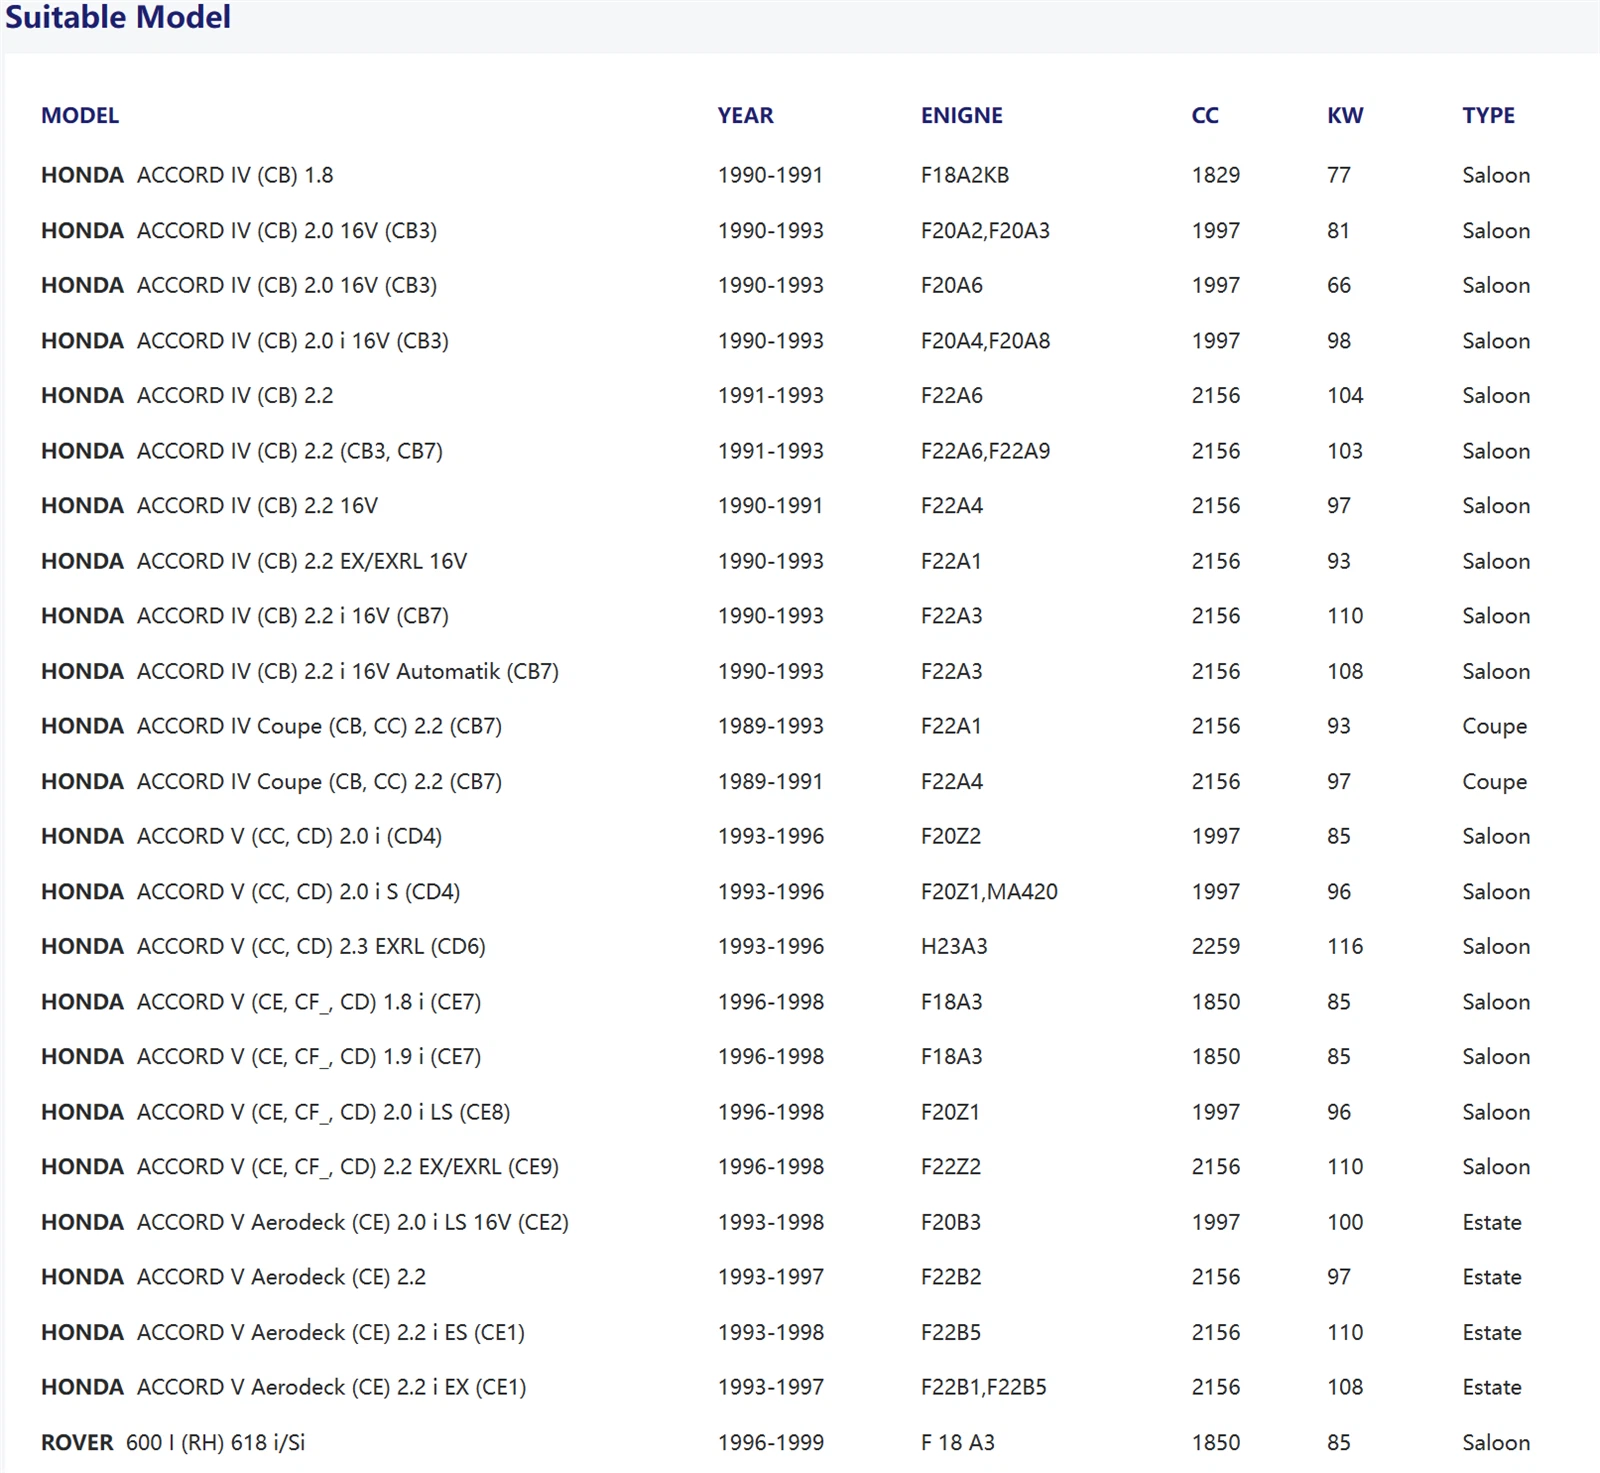This screenshot has width=1600, height=1473.
Task: Select "ACCORD IV (CB) 2.2 16V" model
Action: pos(257,505)
